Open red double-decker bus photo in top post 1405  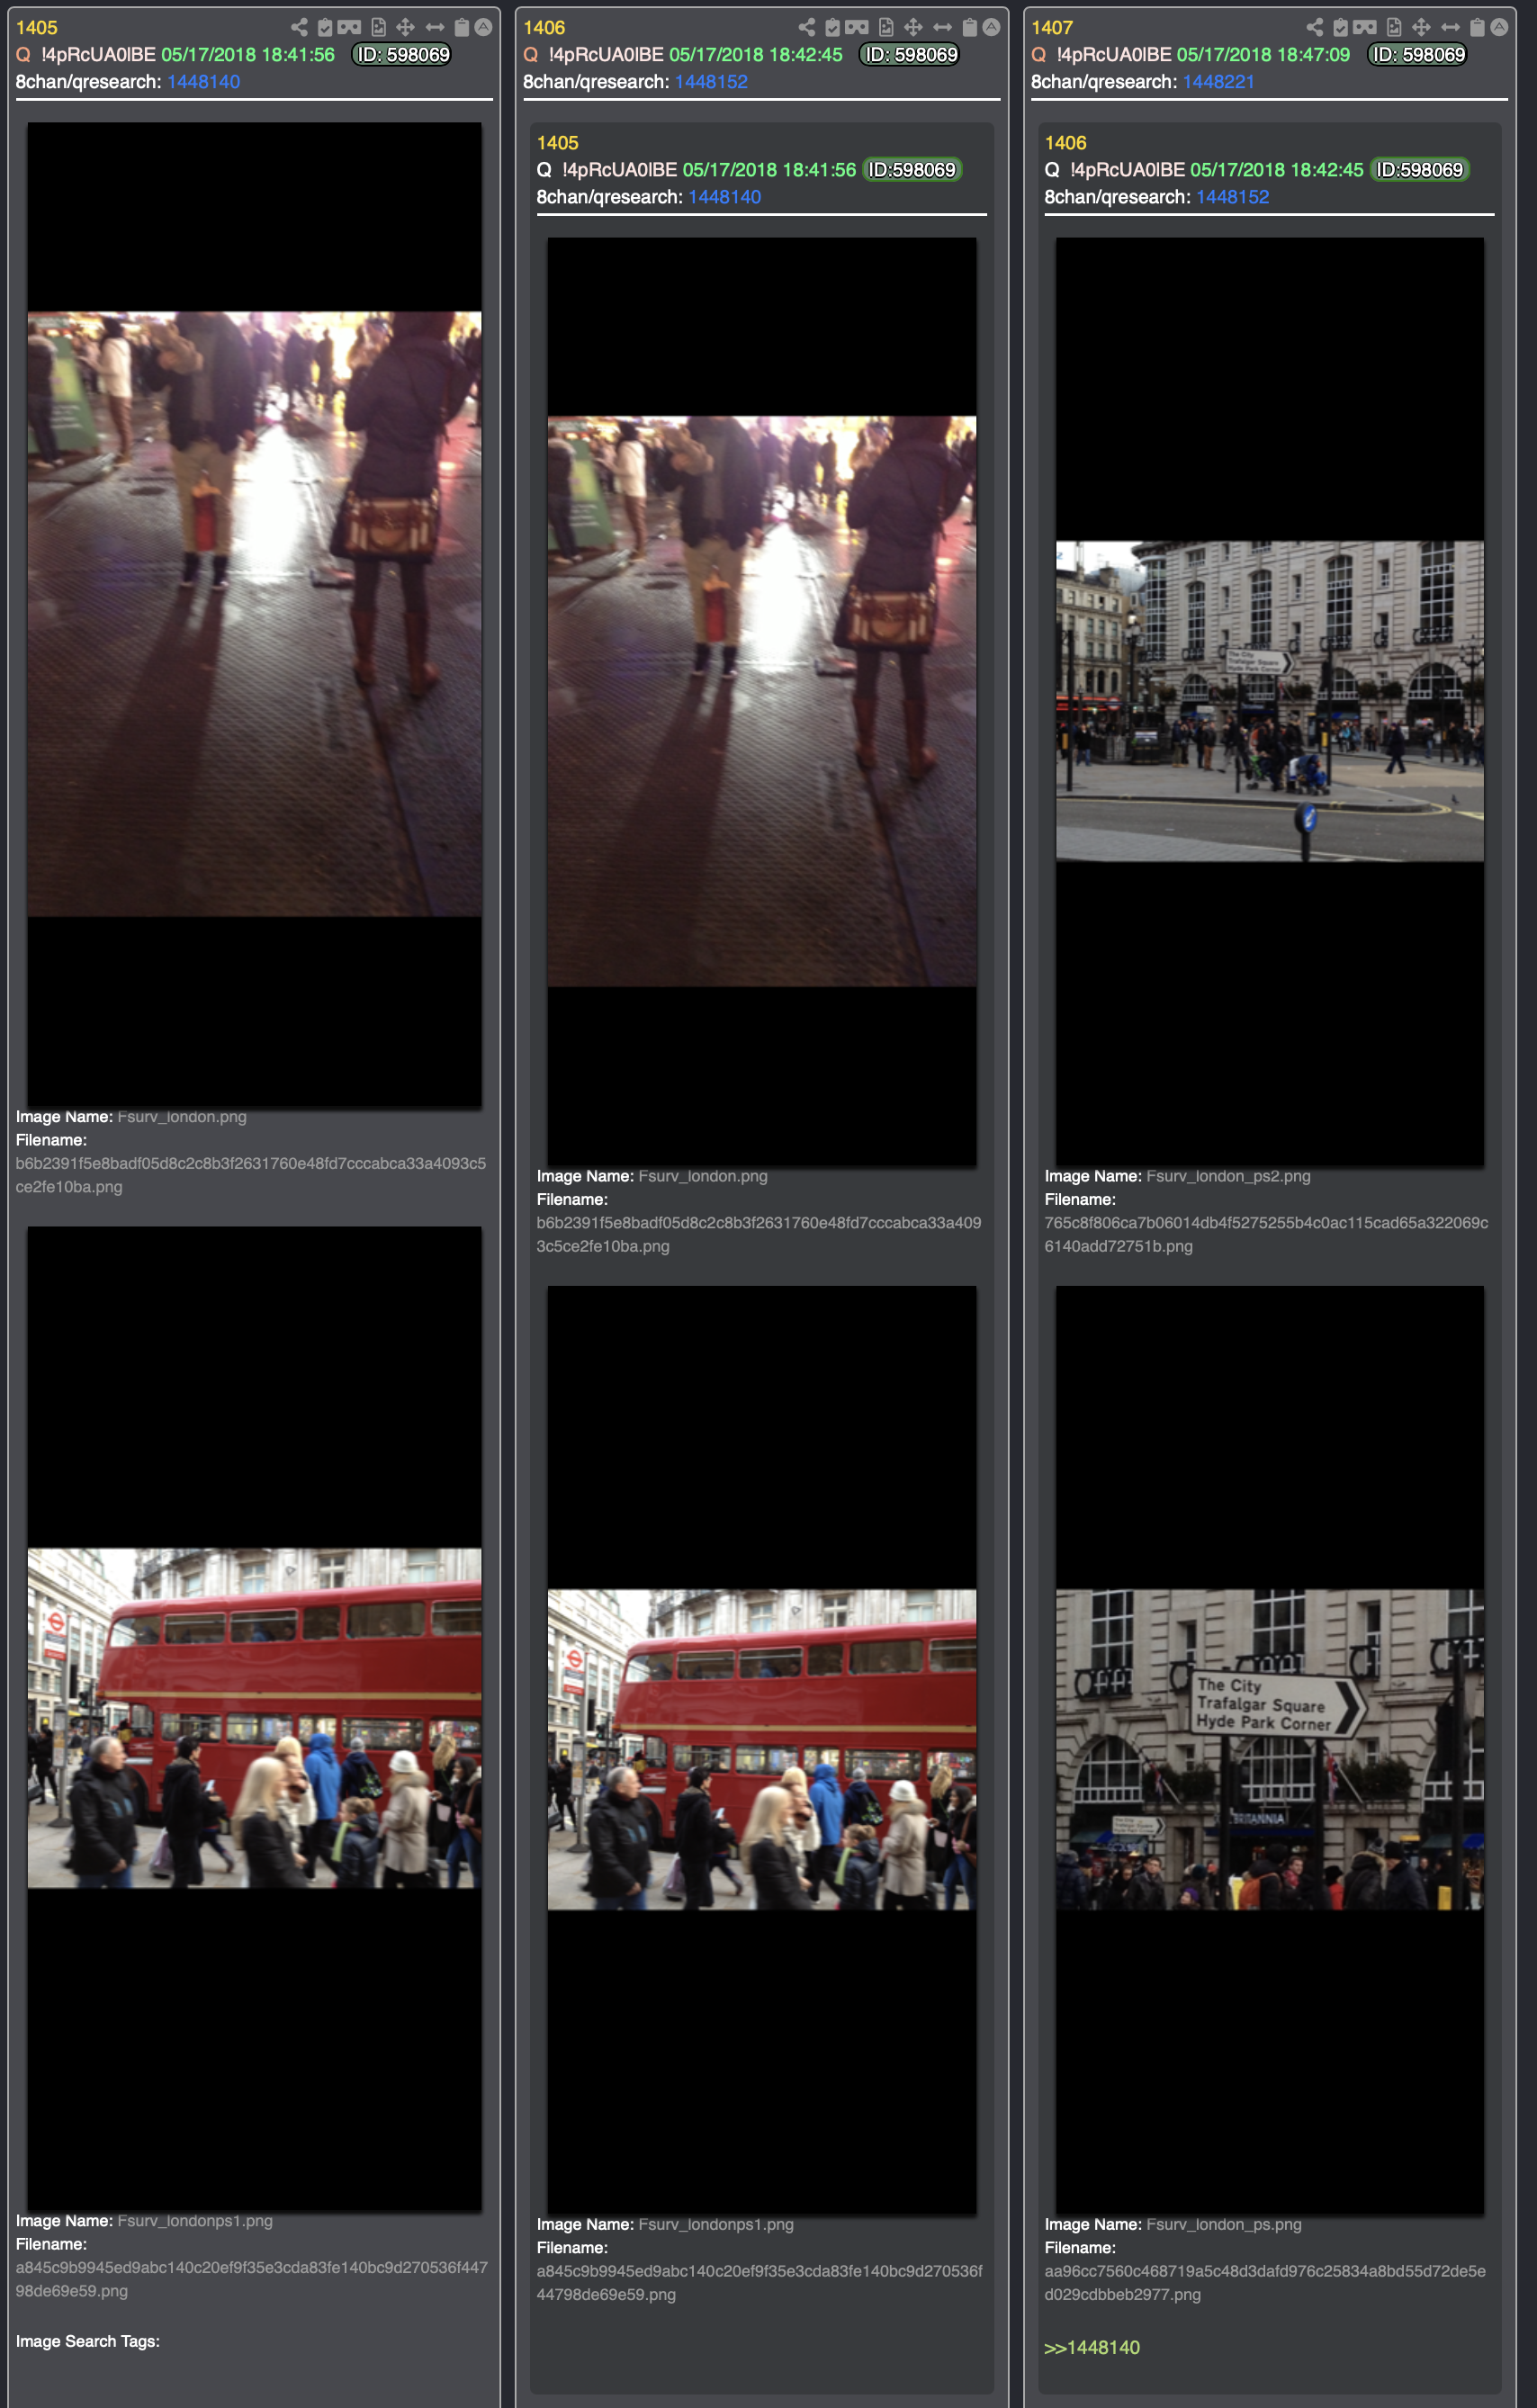254,1718
